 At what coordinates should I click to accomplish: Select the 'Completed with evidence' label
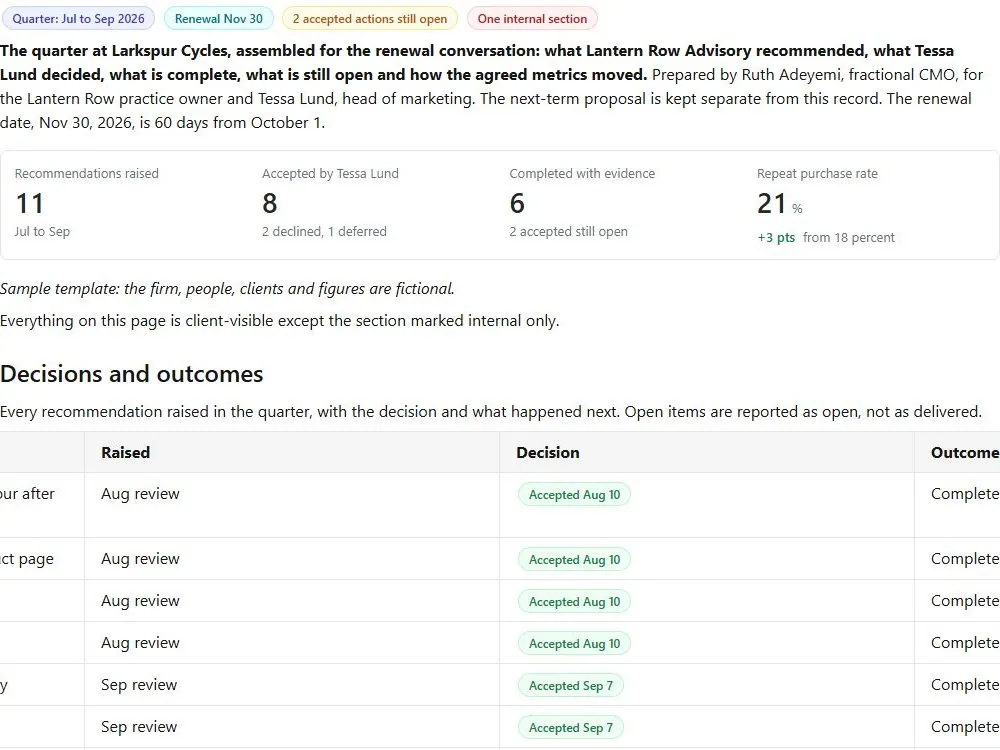(x=582, y=173)
